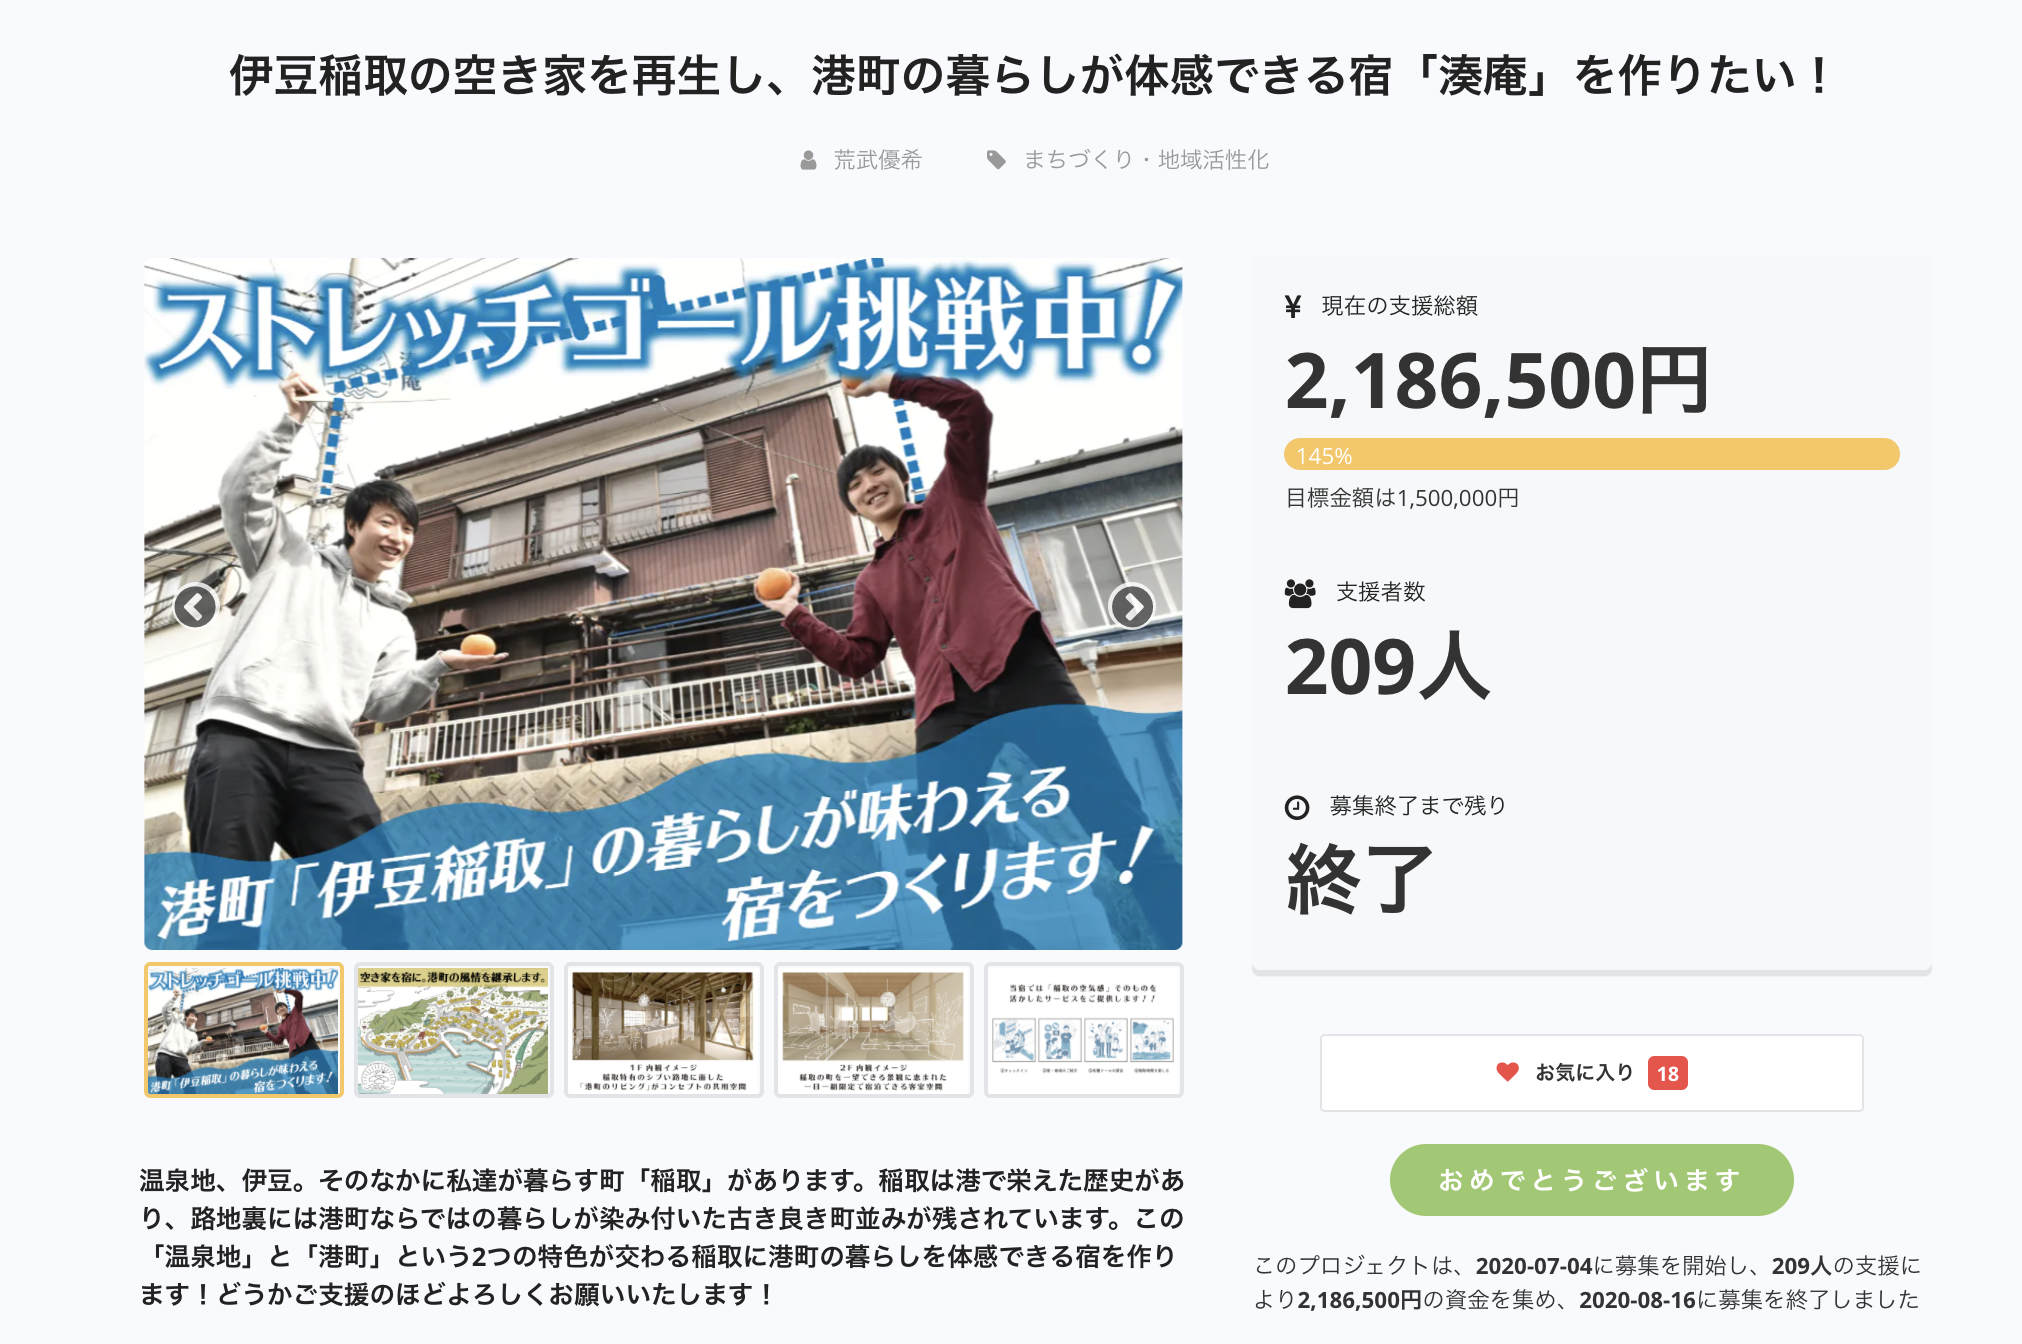Select the services illustration thumbnail
The width and height of the screenshot is (2022, 1344).
(x=1083, y=1030)
